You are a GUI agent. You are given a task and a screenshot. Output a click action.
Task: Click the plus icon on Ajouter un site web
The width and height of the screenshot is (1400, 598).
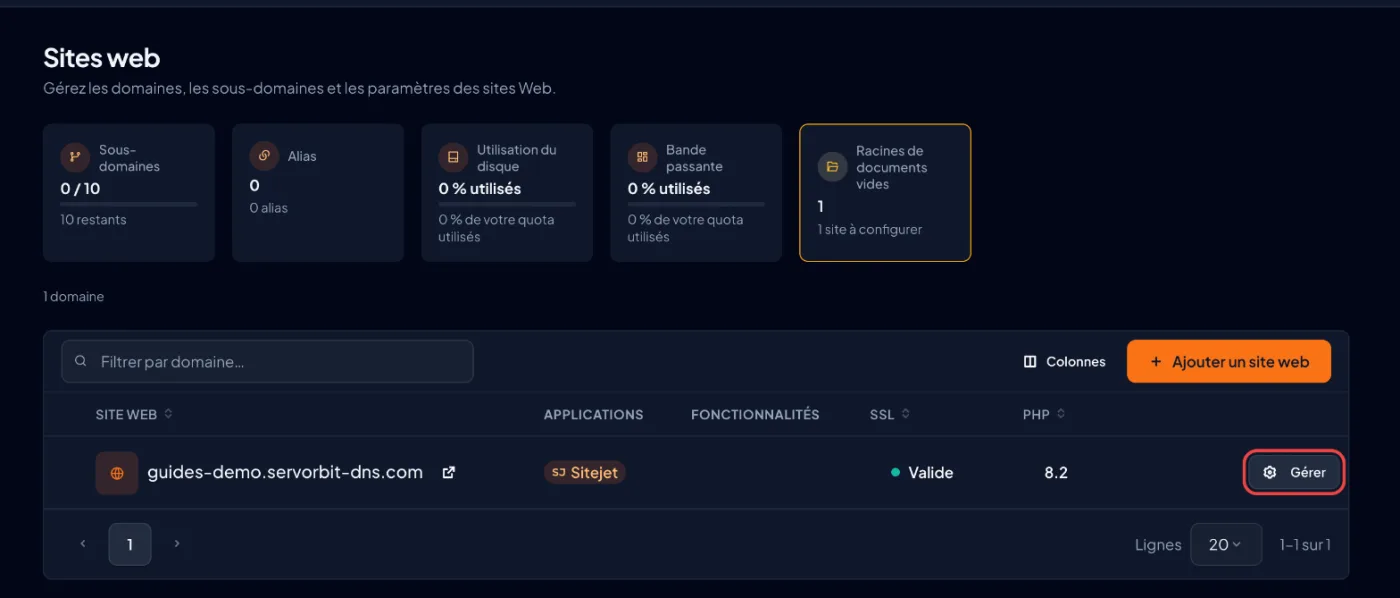[x=1156, y=362]
